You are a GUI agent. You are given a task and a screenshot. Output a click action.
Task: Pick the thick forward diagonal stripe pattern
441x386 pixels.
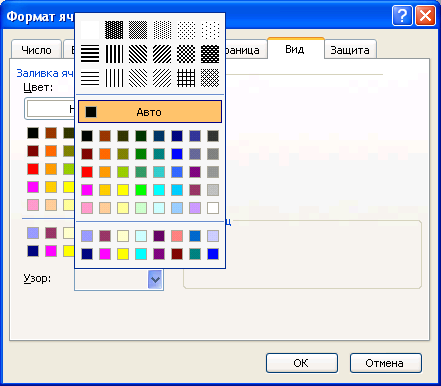pos(162,54)
